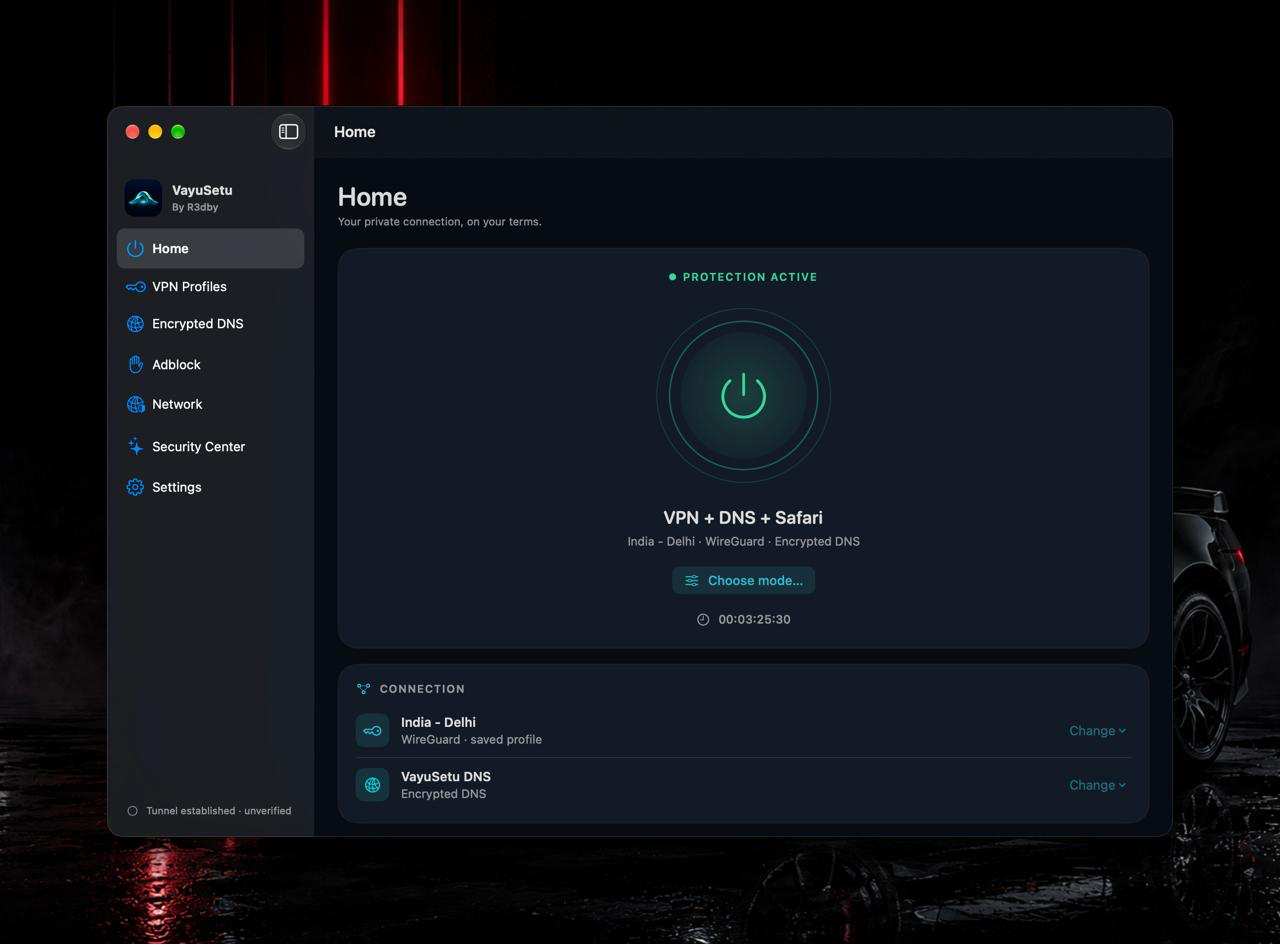Click the Choose mode sliders icon

pos(692,581)
